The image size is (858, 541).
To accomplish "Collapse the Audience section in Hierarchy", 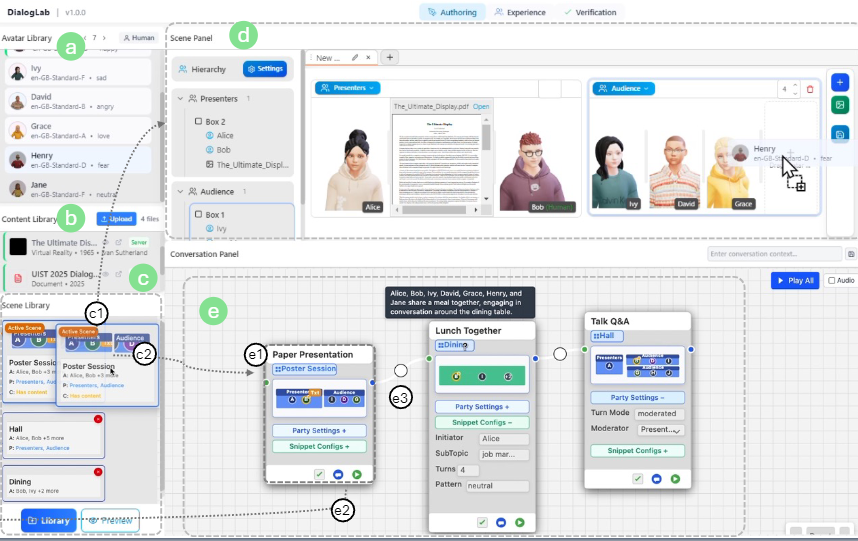I will pyautogui.click(x=180, y=191).
